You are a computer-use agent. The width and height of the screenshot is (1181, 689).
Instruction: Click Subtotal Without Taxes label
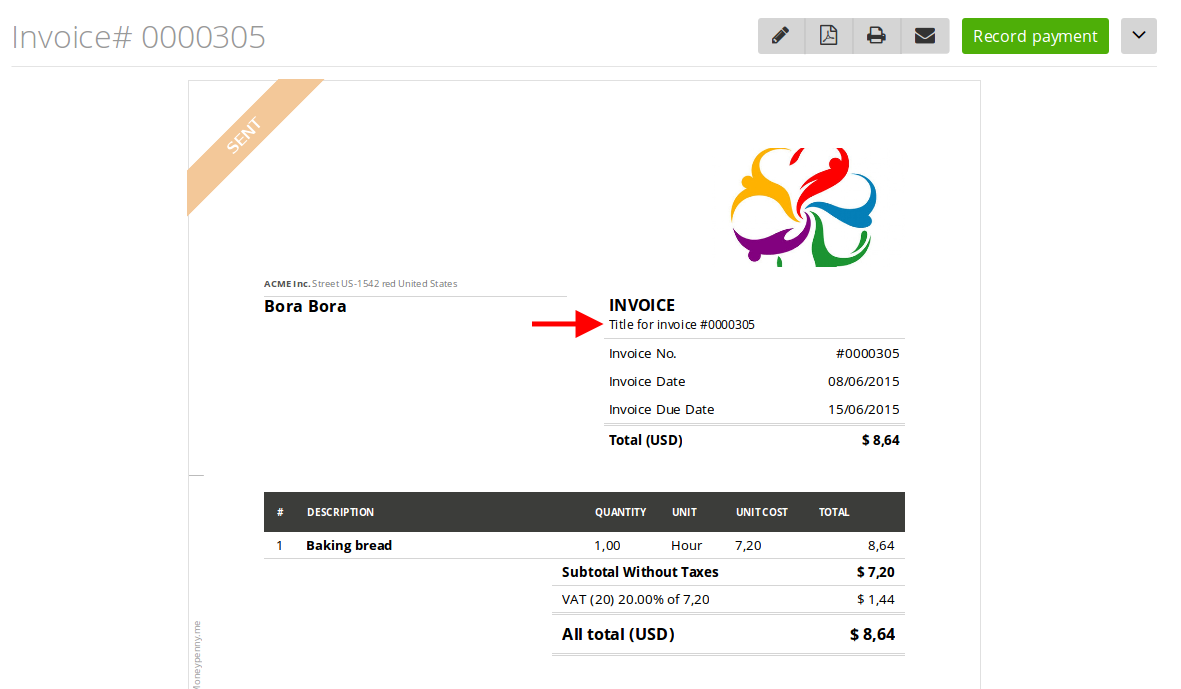click(x=640, y=572)
